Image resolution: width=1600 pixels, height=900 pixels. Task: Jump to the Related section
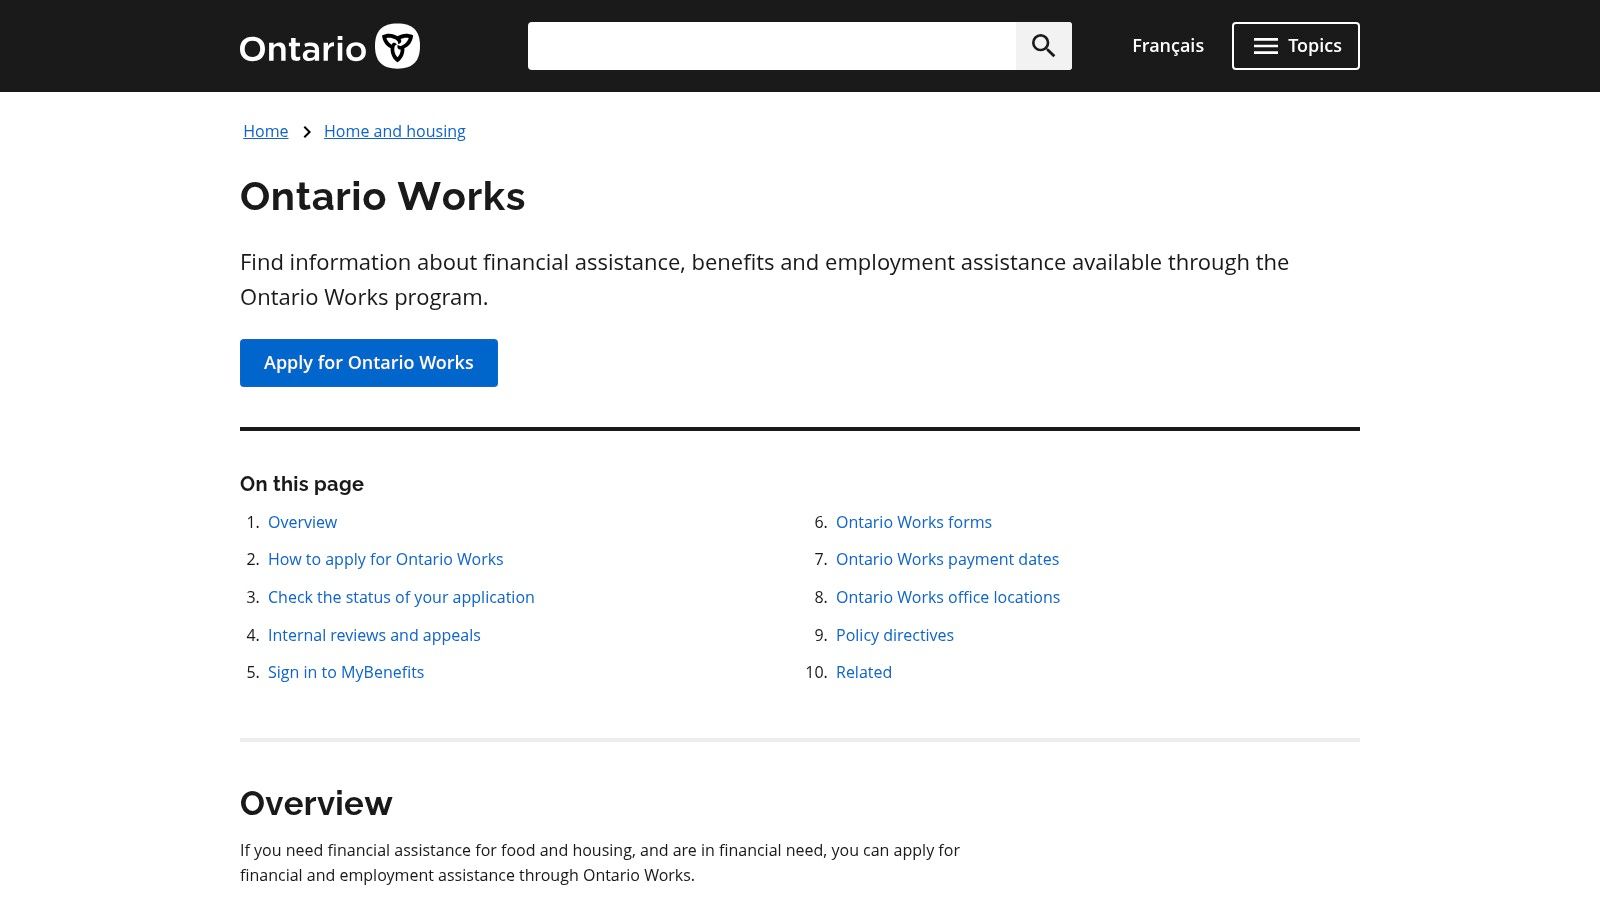click(863, 672)
